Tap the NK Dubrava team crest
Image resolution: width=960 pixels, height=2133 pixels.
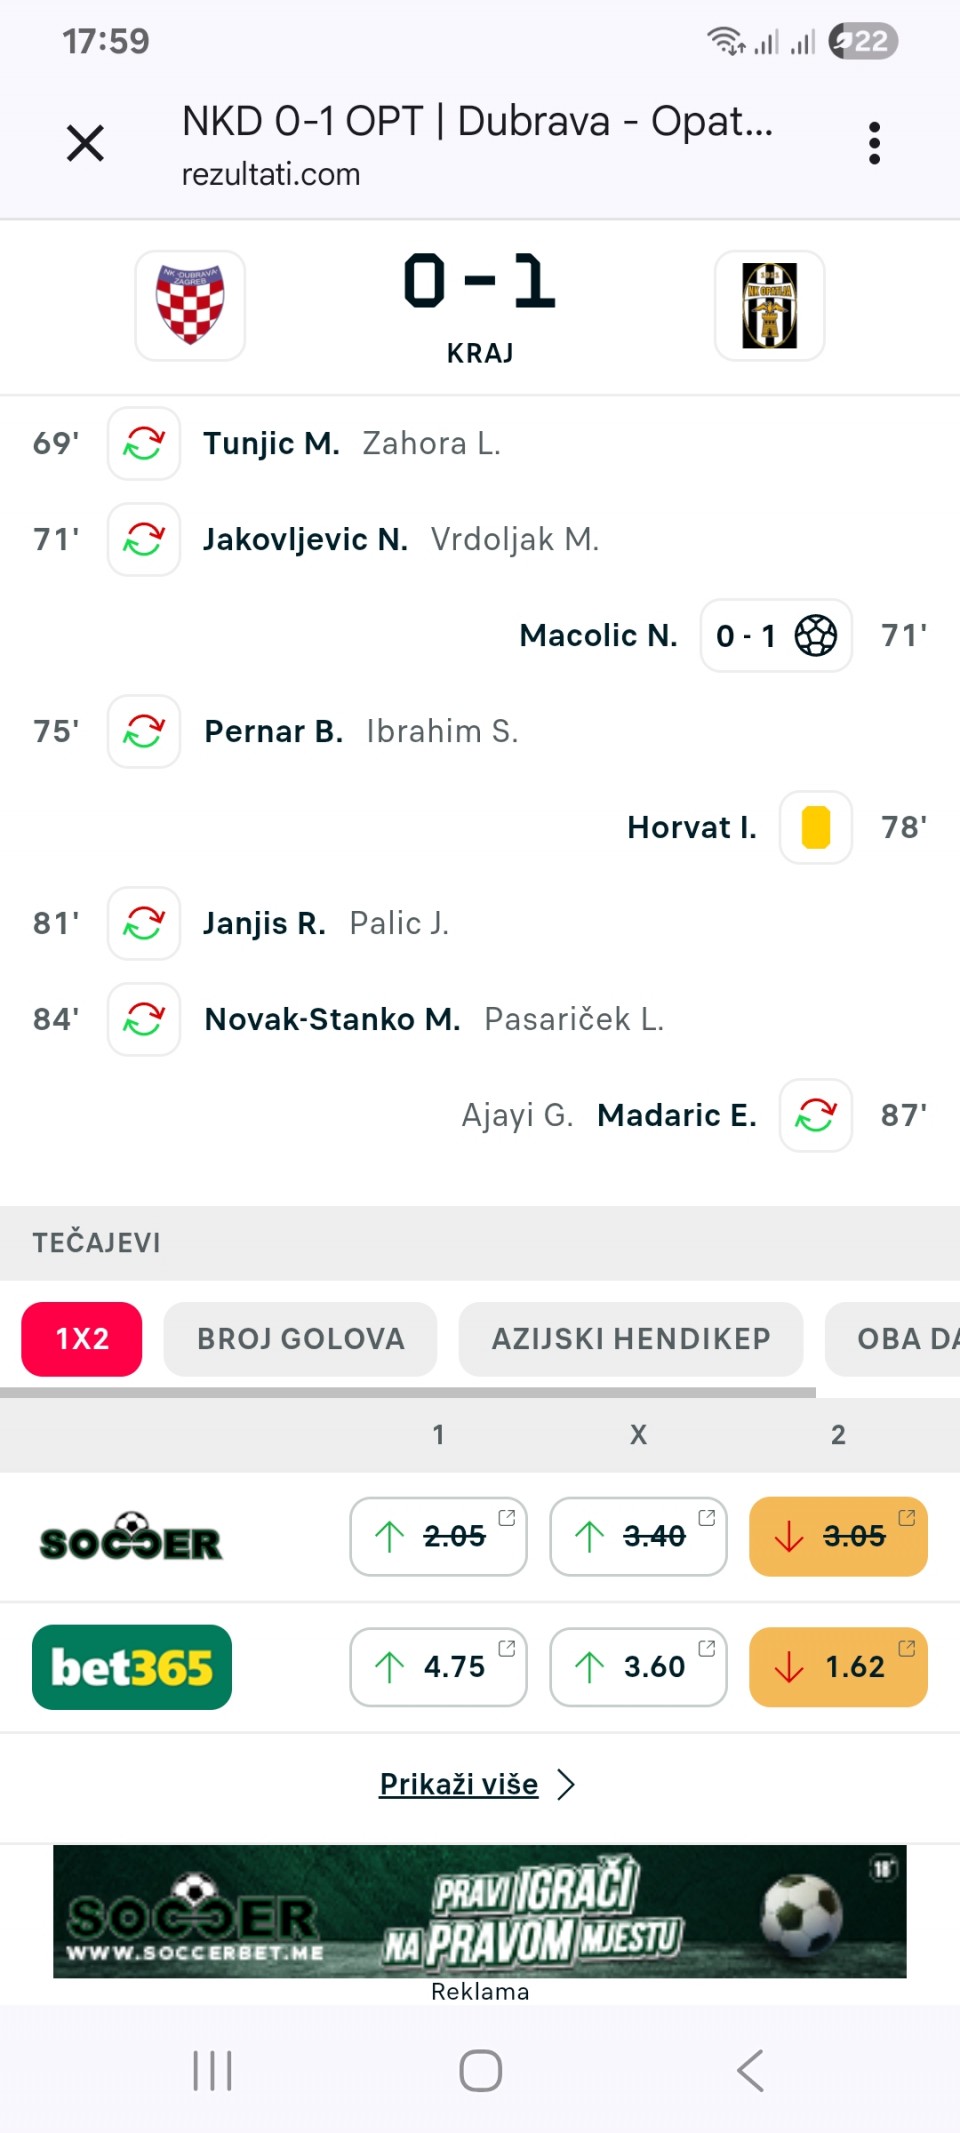pyautogui.click(x=190, y=305)
